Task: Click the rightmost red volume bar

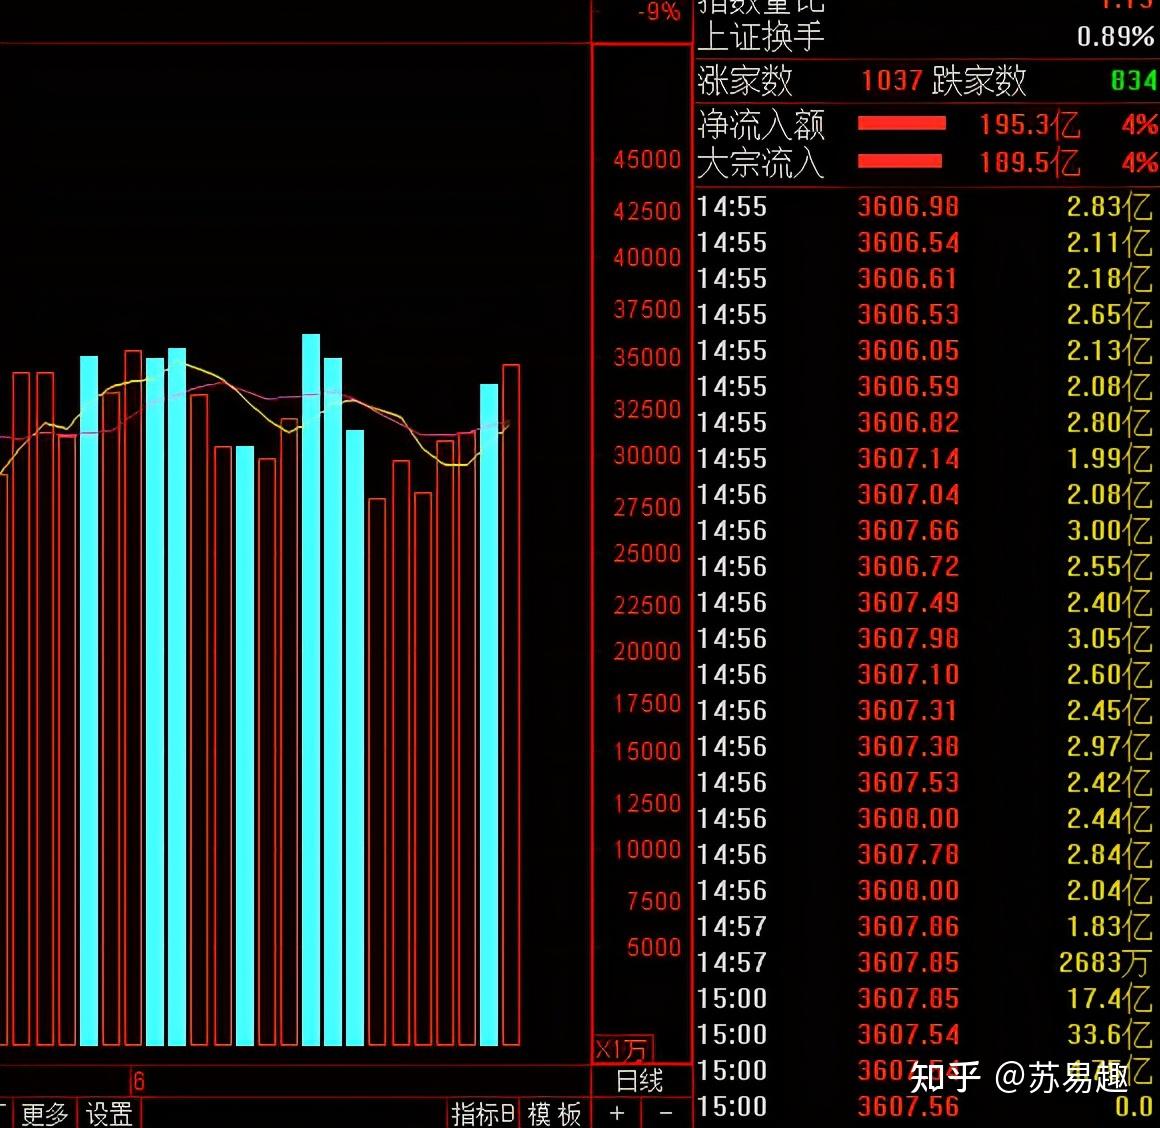Action: point(510,704)
